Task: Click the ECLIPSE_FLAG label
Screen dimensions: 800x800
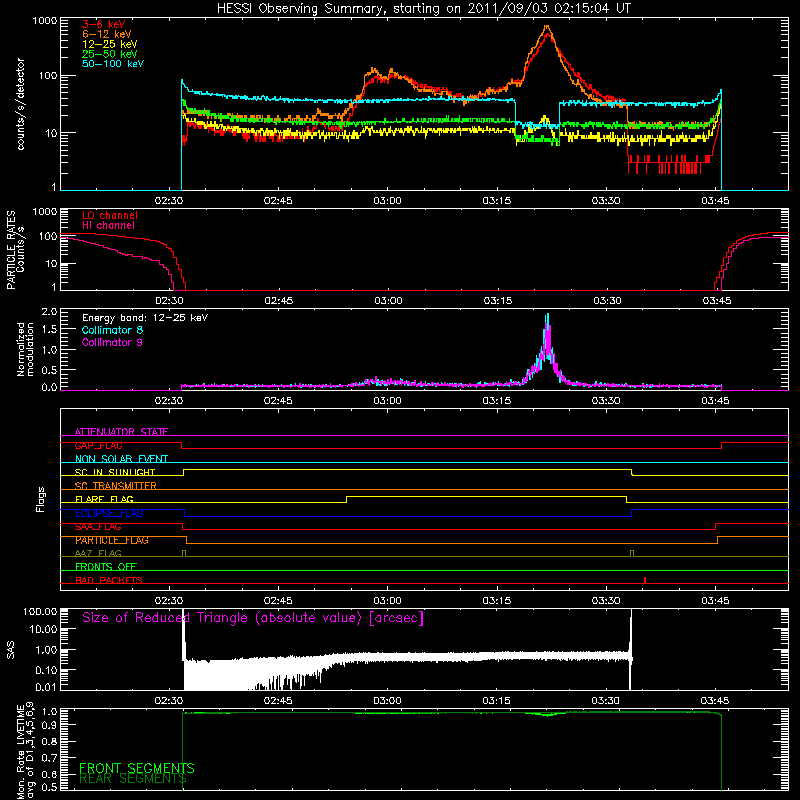Action: [x=109, y=513]
